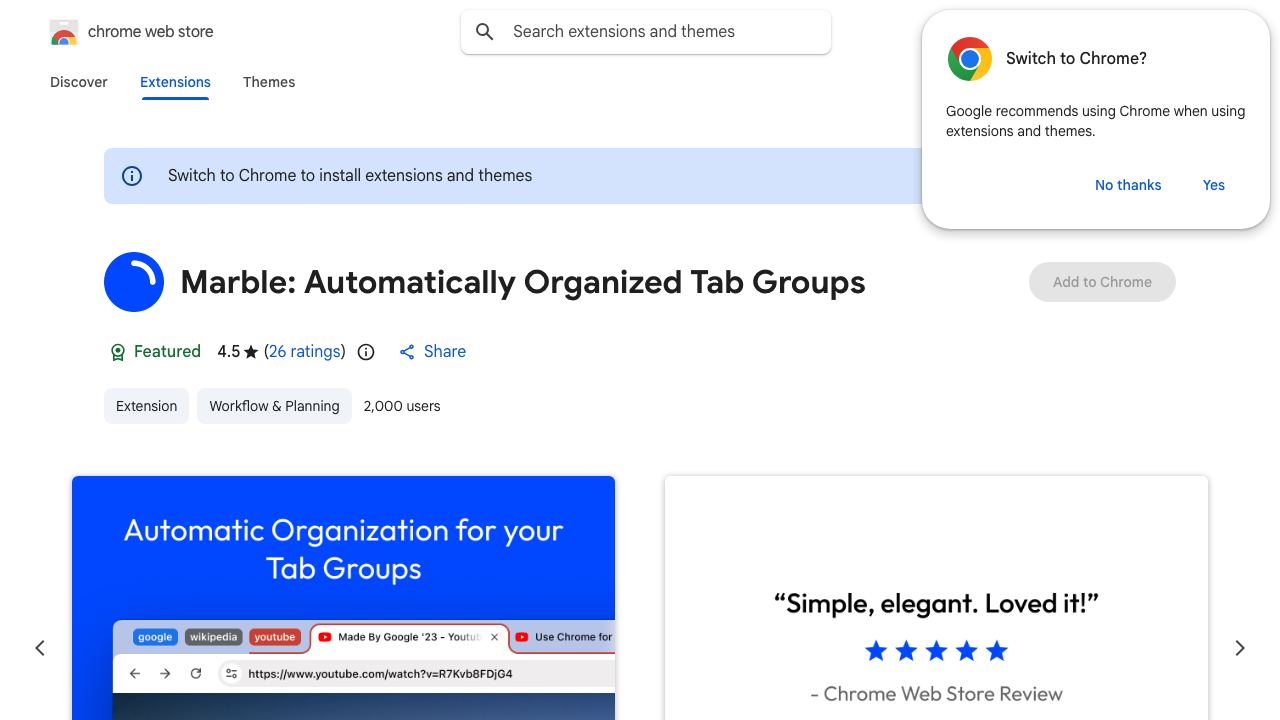Click the rating star icon
This screenshot has width=1280, height=720.
[x=251, y=352]
